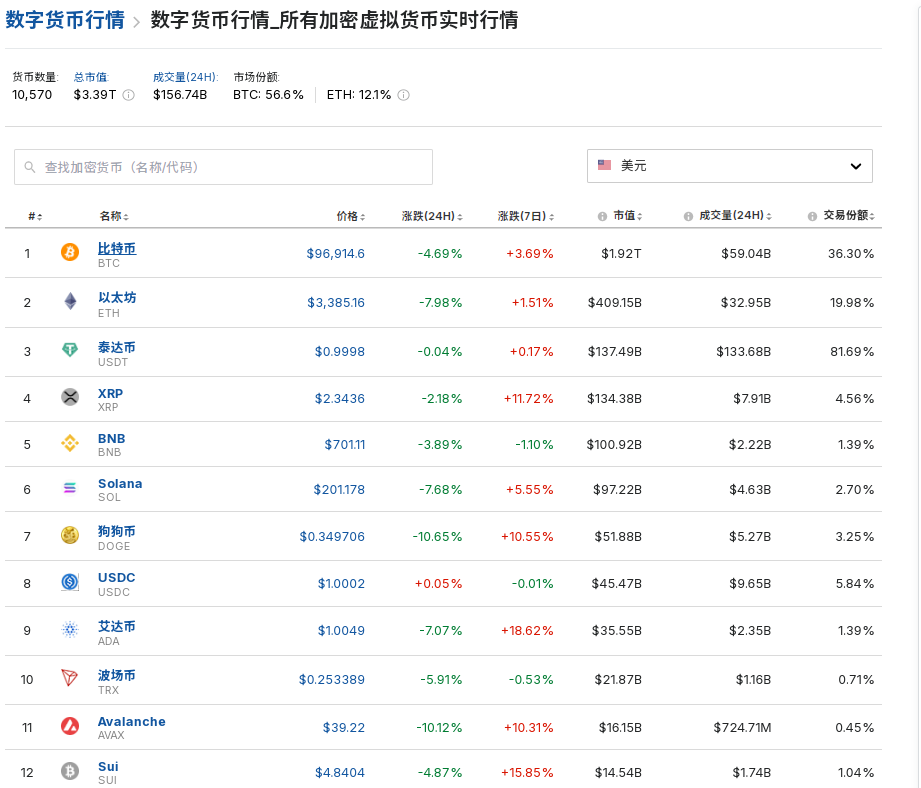Click the Sui coin icon
The width and height of the screenshot is (921, 788).
point(69,770)
